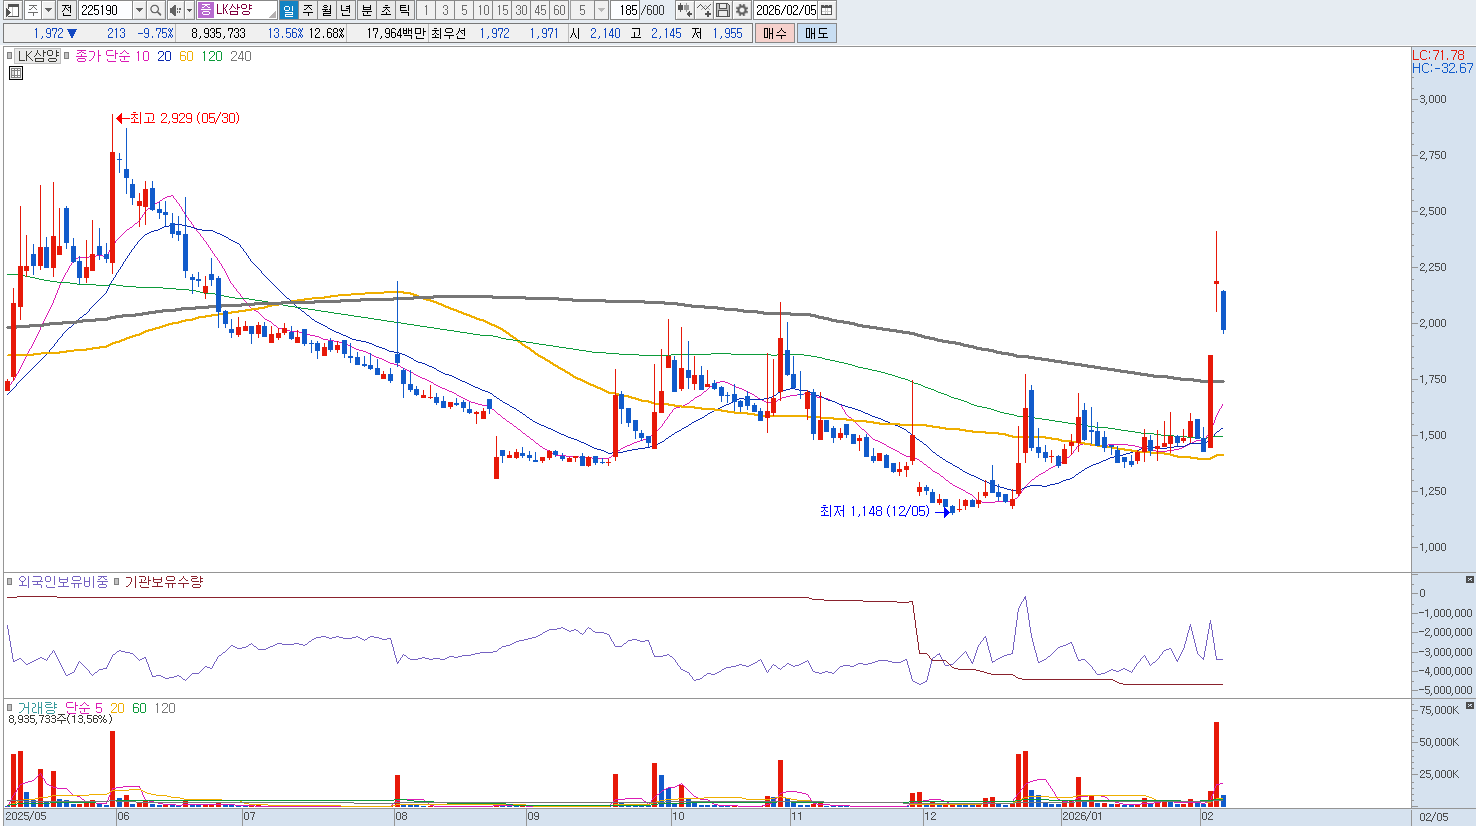The height and width of the screenshot is (826, 1476).
Task: Expand the tick interval dropdown next to 5
Action: pyautogui.click(x=601, y=10)
